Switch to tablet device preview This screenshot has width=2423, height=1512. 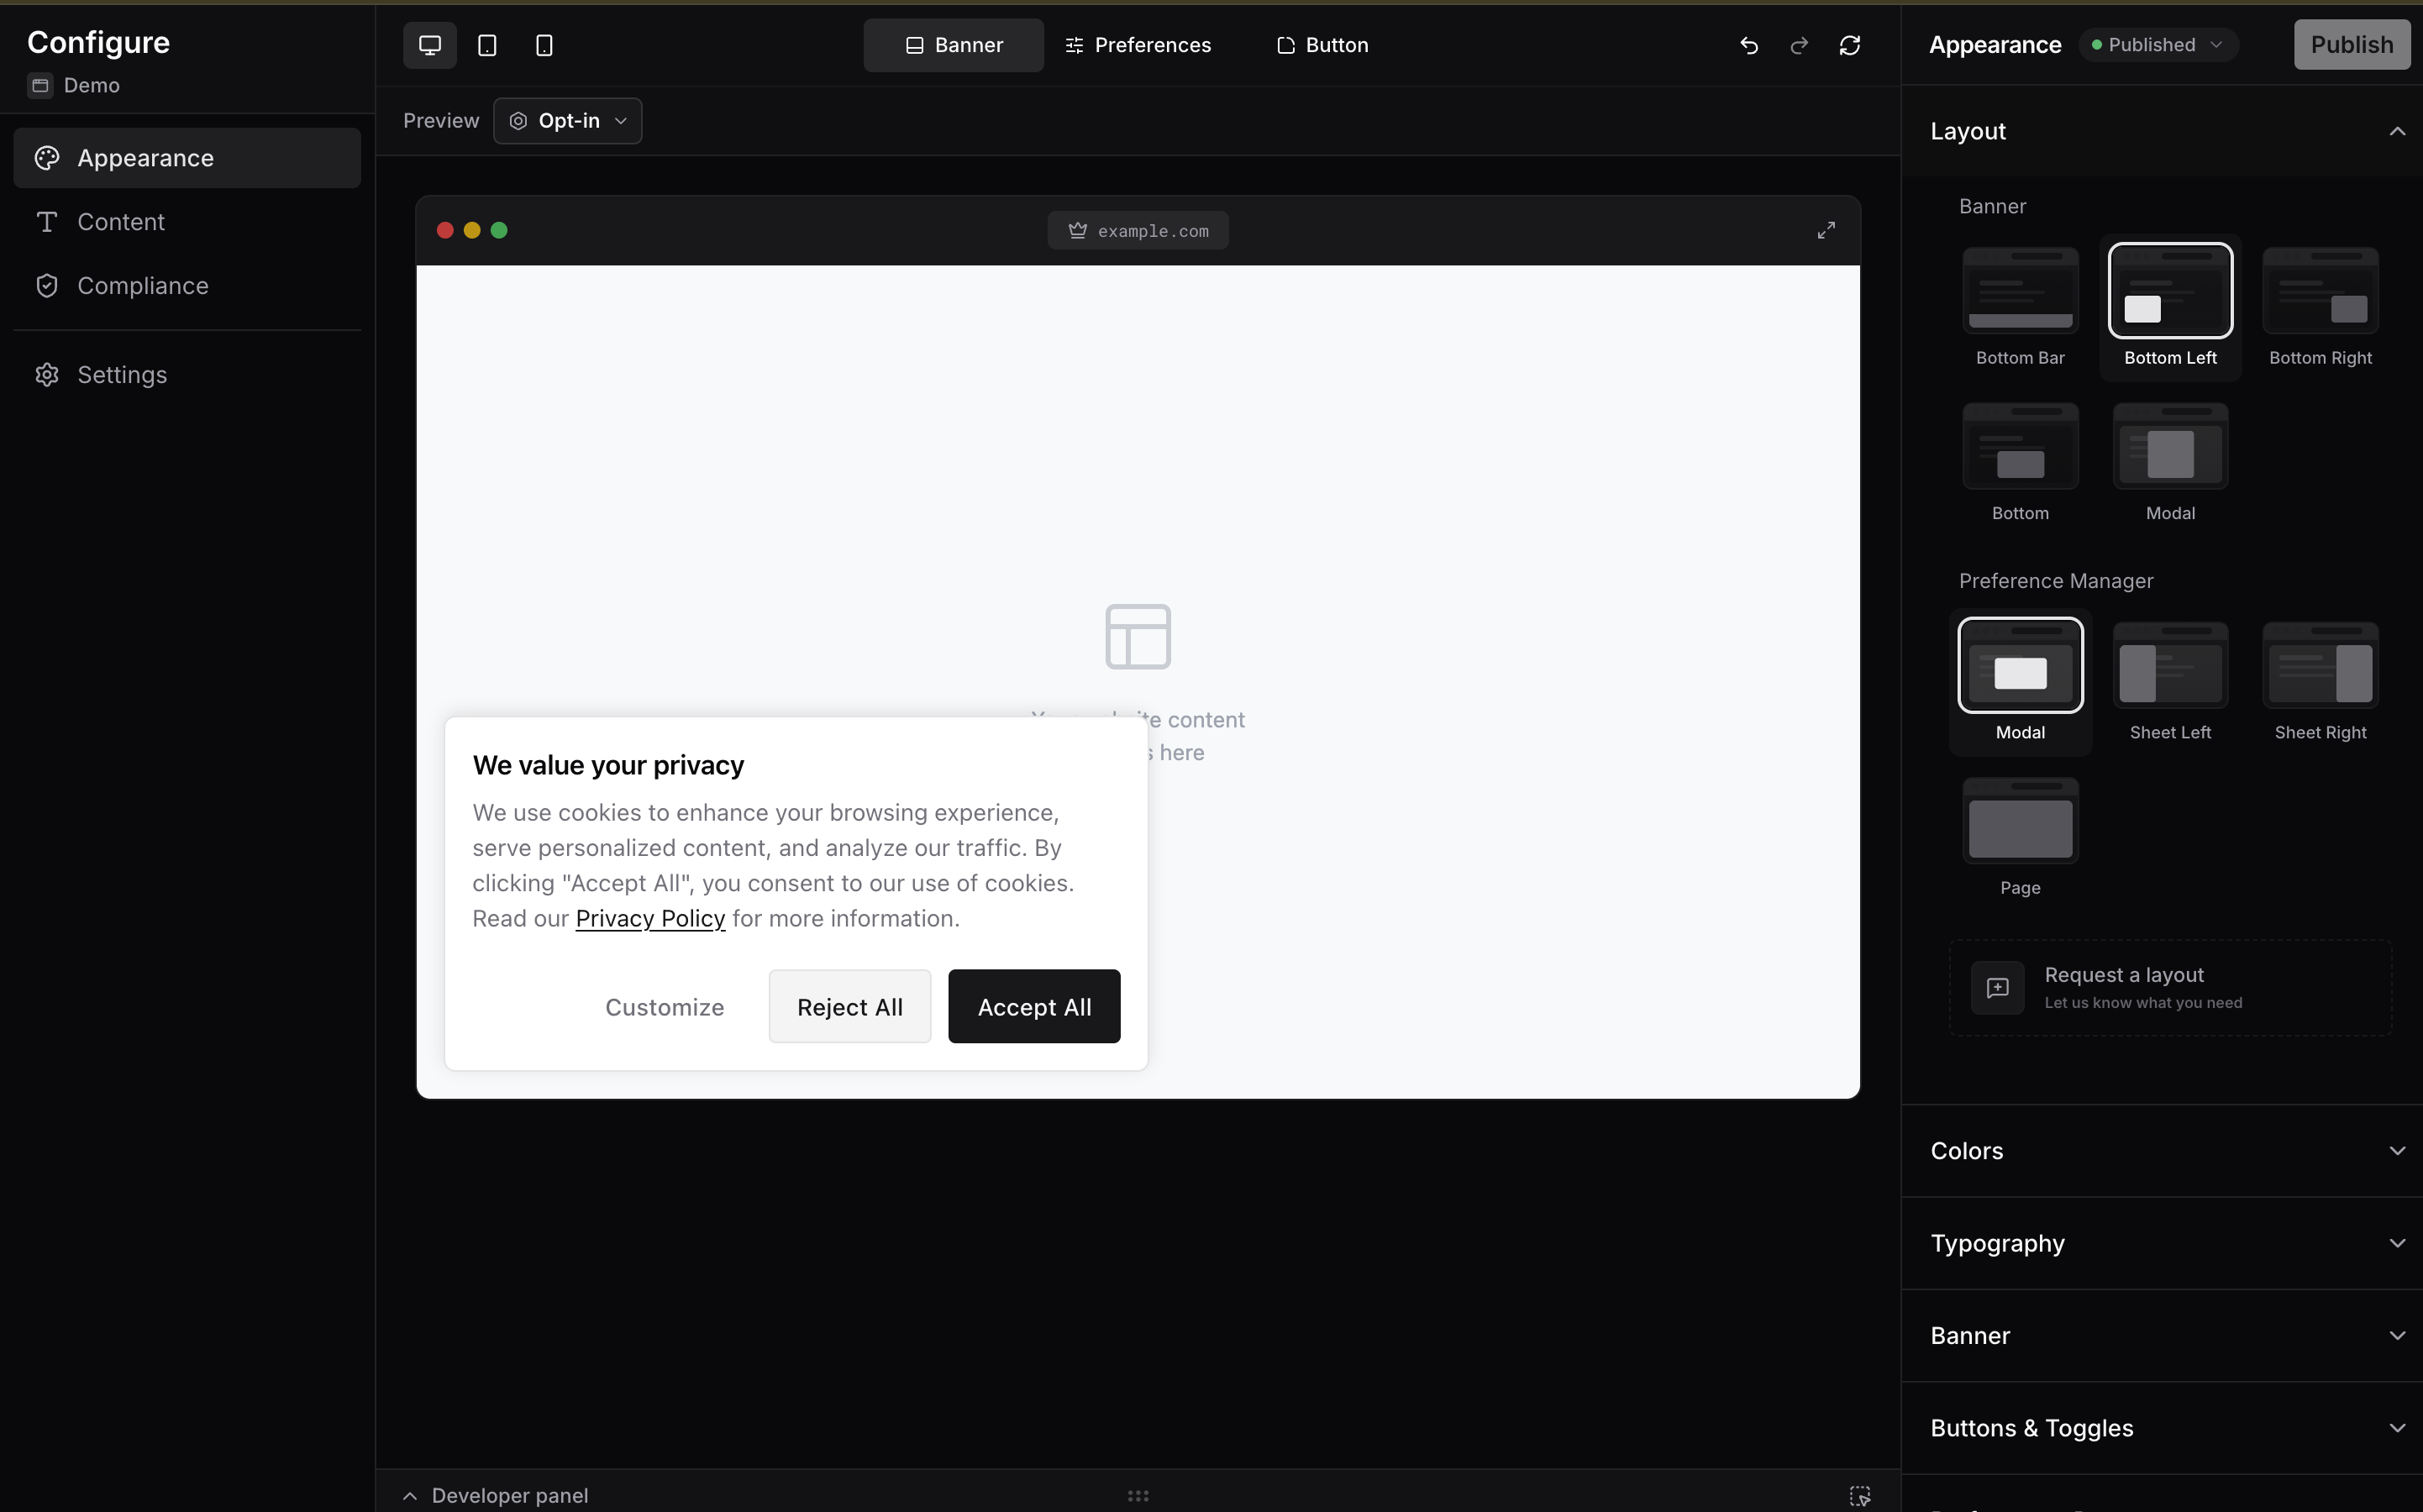coord(487,45)
